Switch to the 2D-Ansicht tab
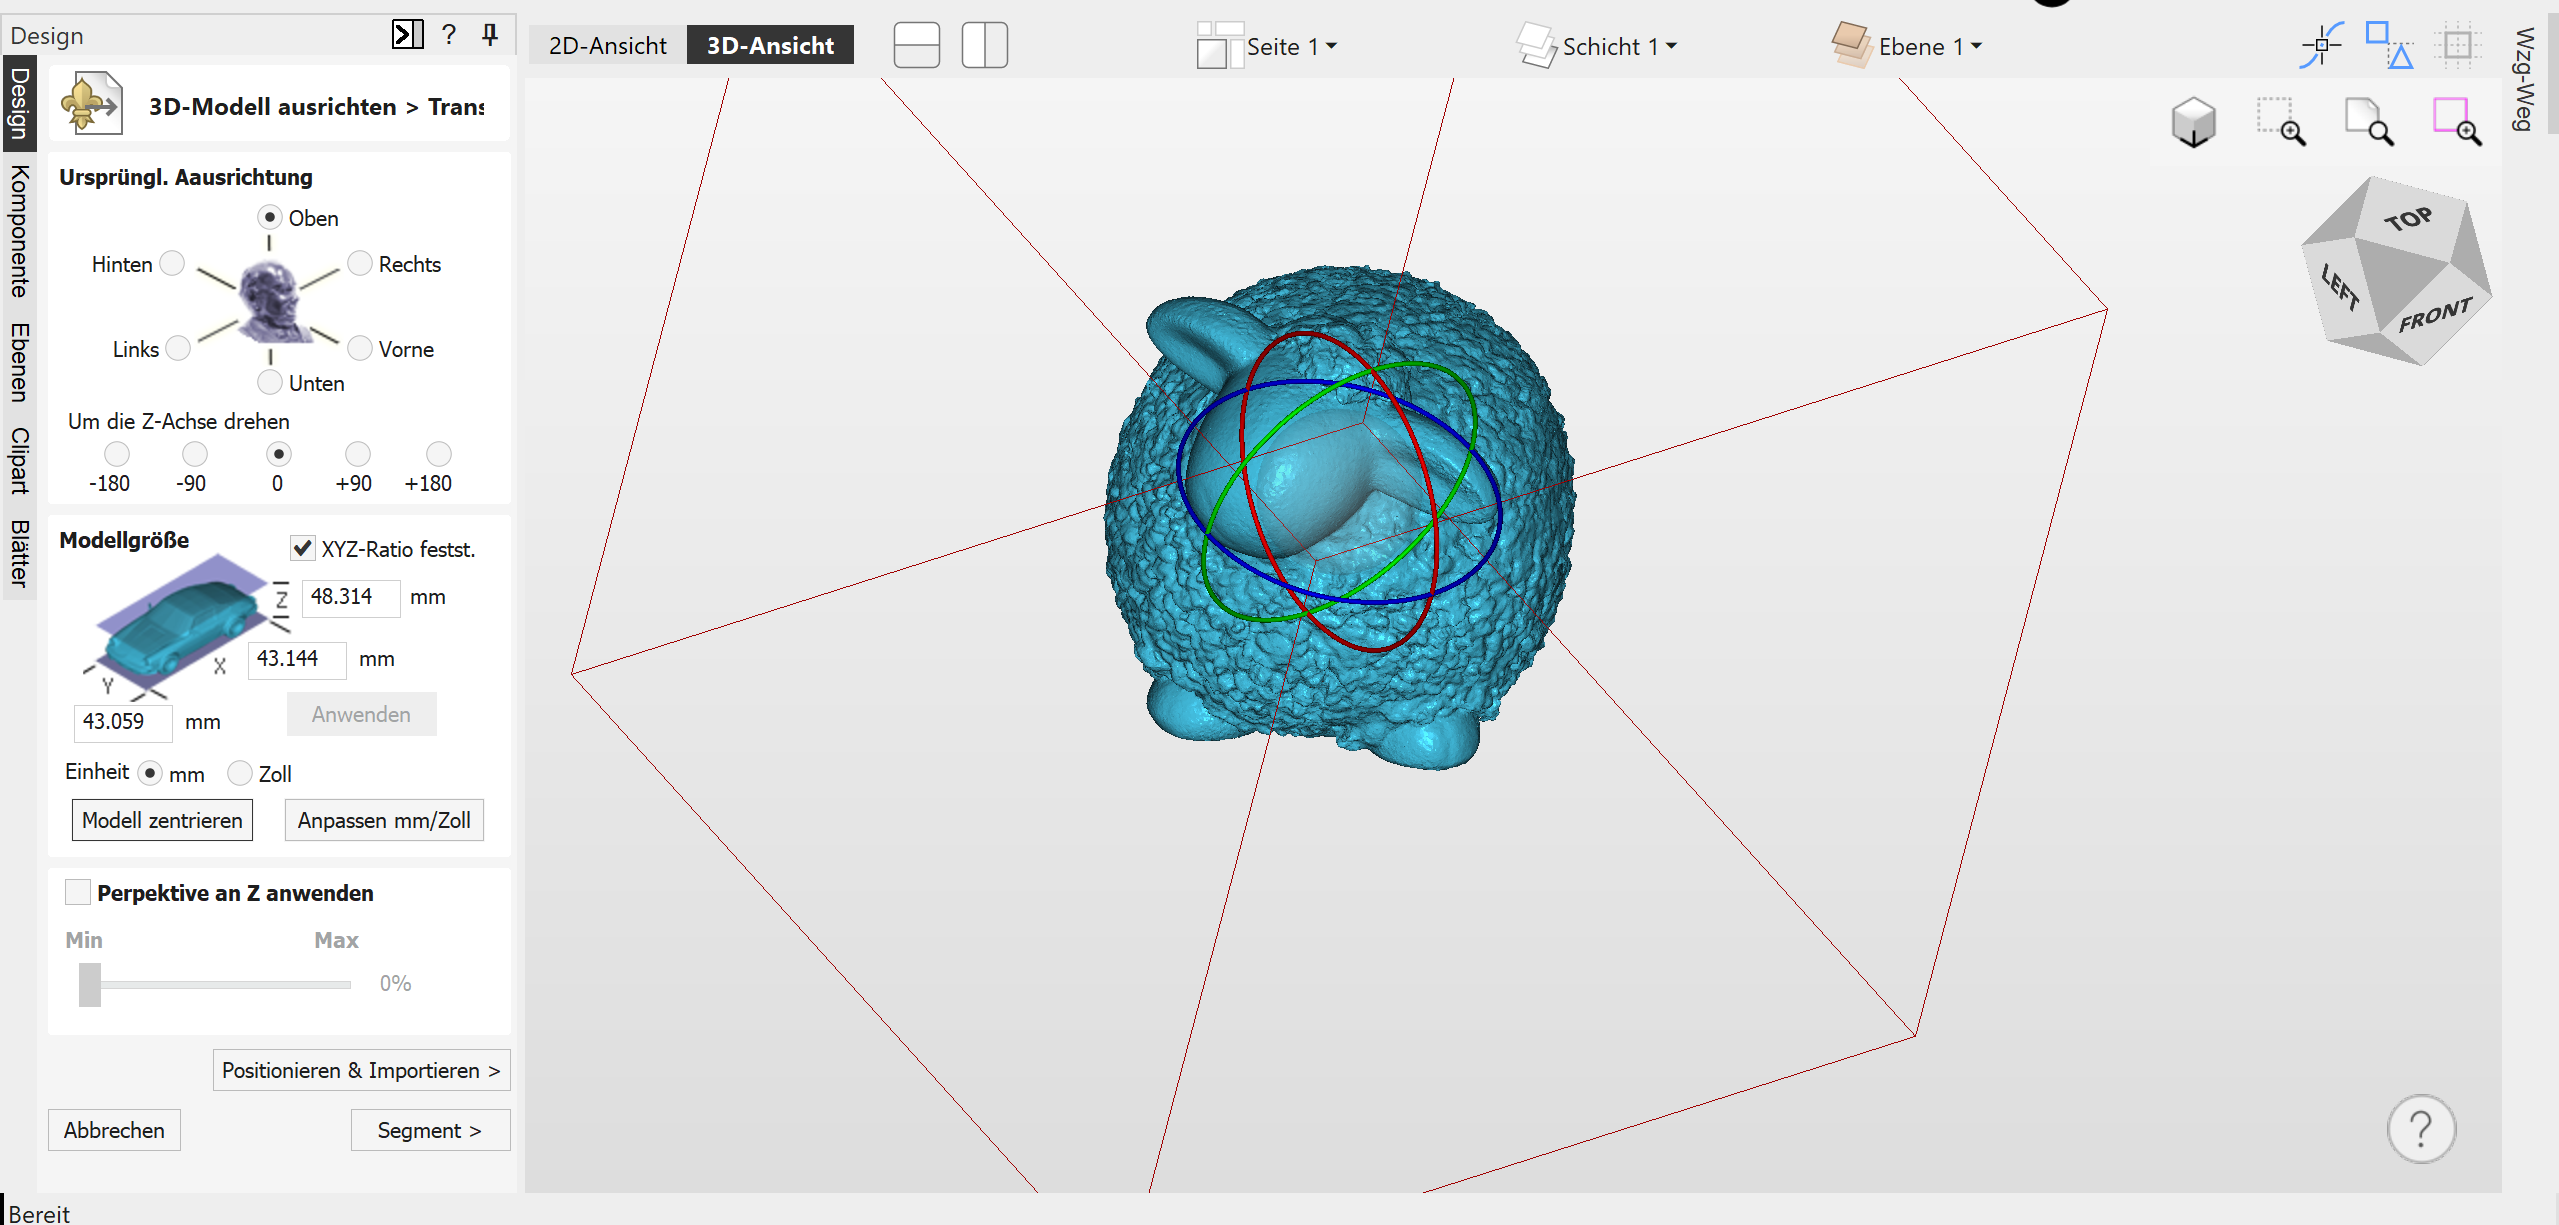 [x=607, y=45]
